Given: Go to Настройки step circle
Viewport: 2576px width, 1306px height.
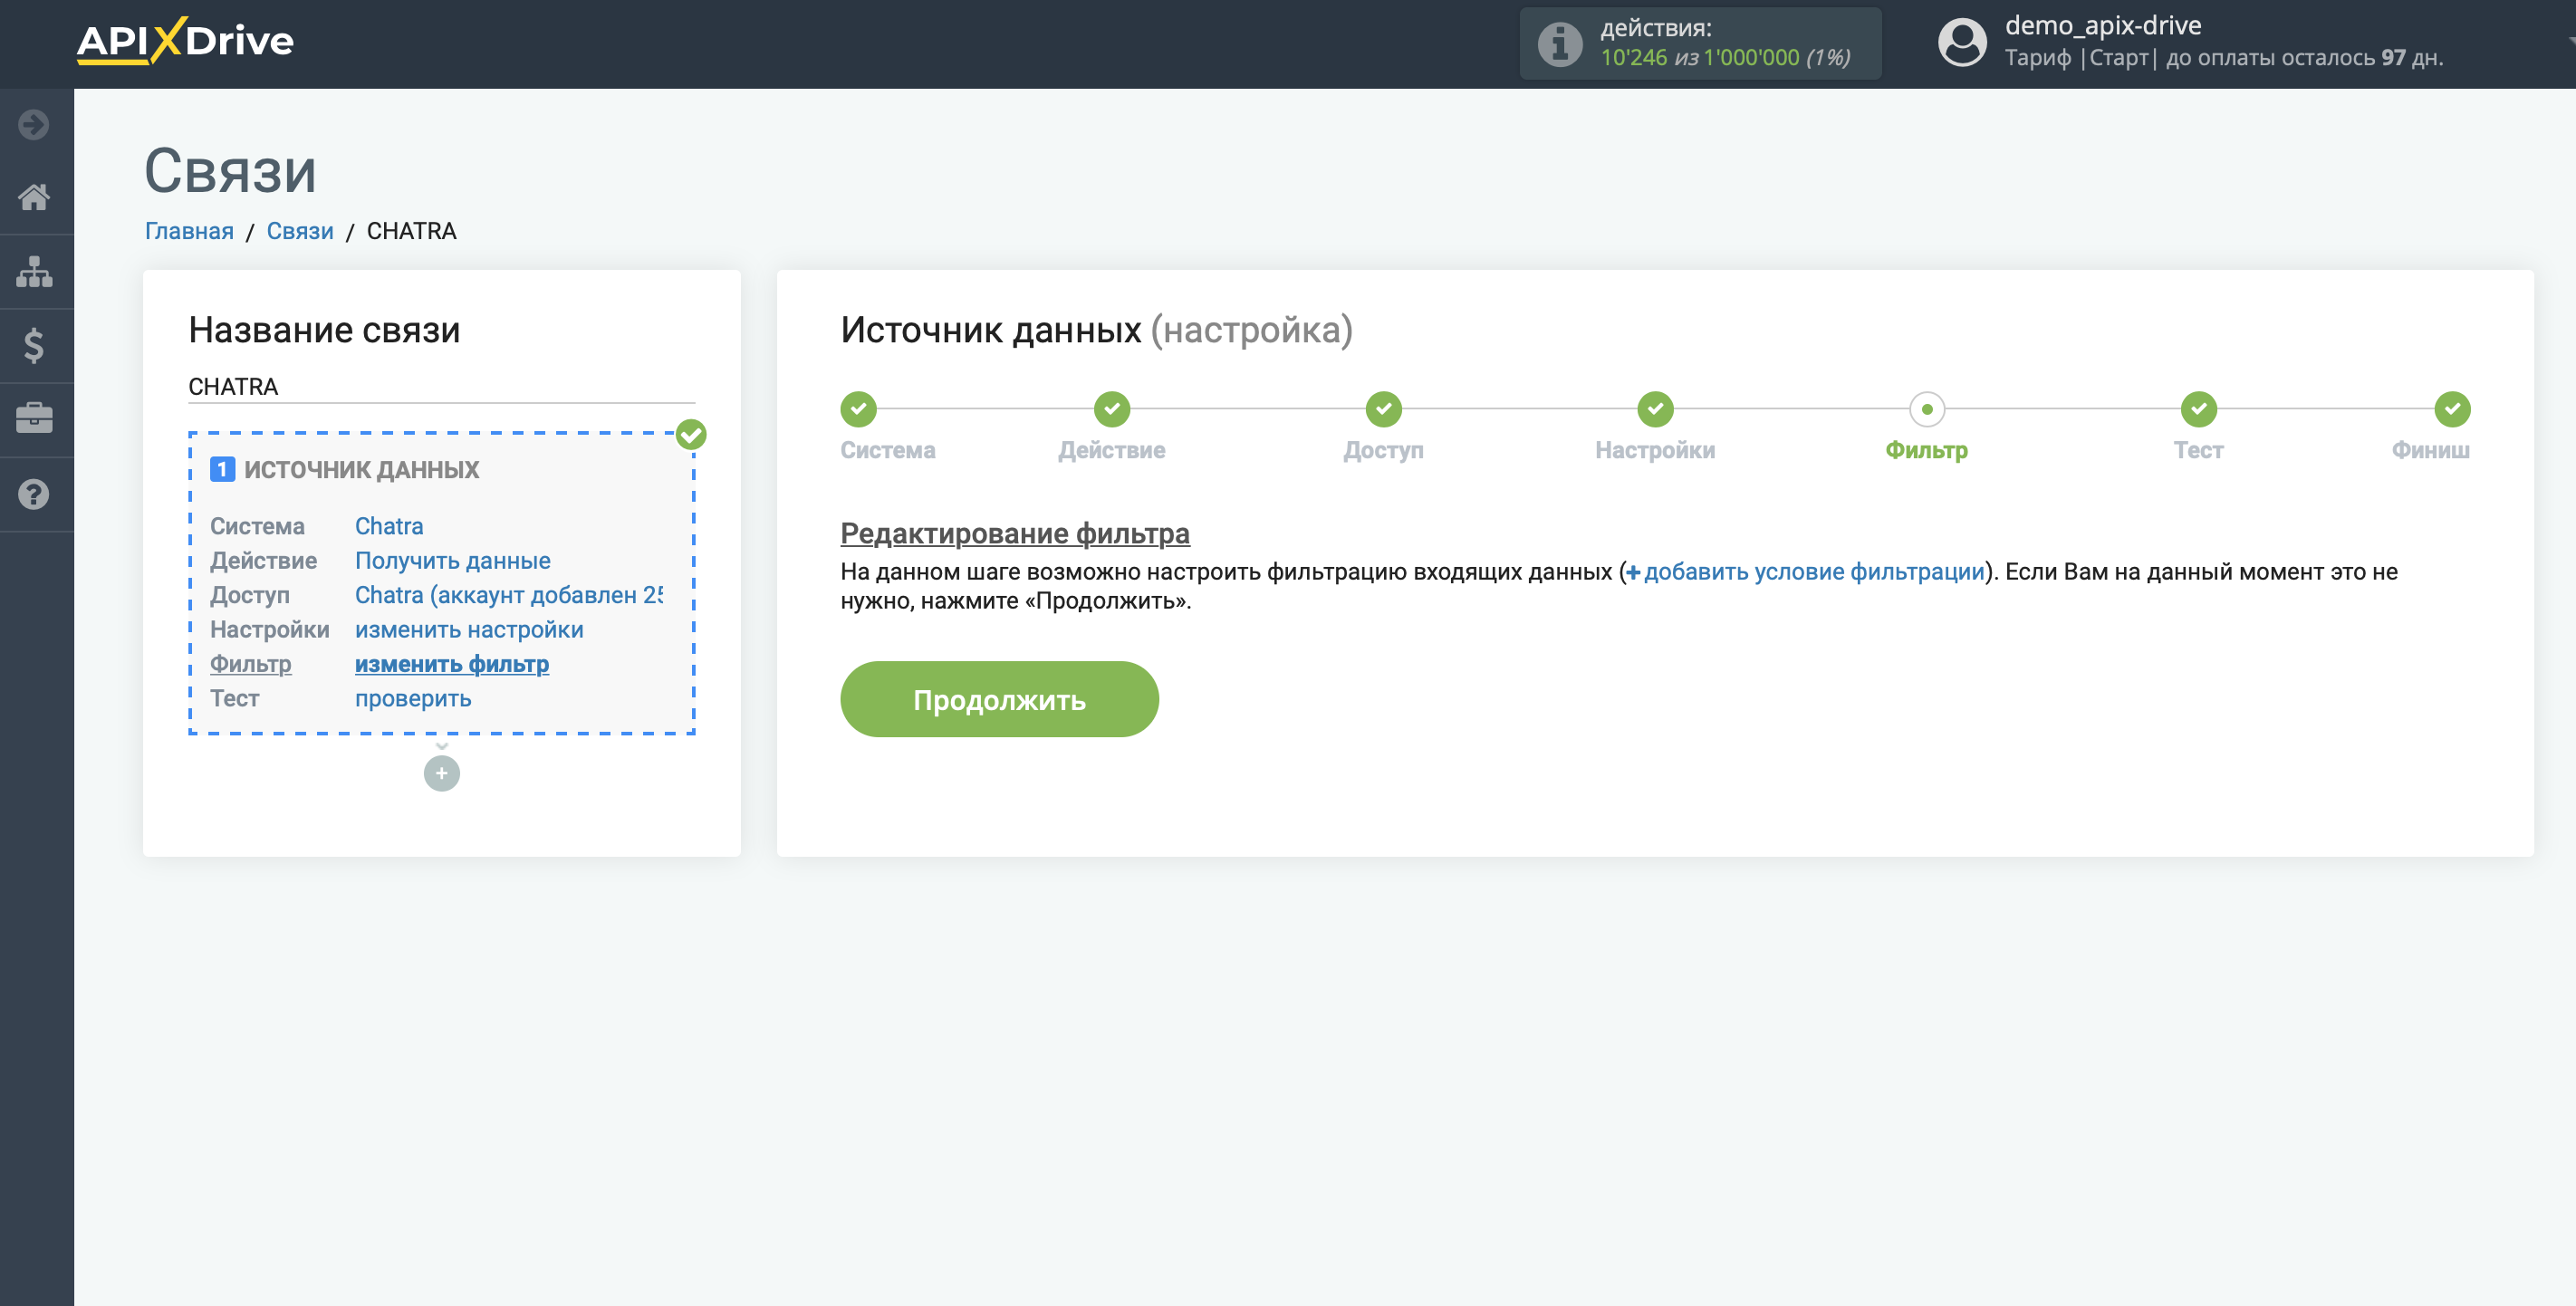Looking at the screenshot, I should 1655,409.
